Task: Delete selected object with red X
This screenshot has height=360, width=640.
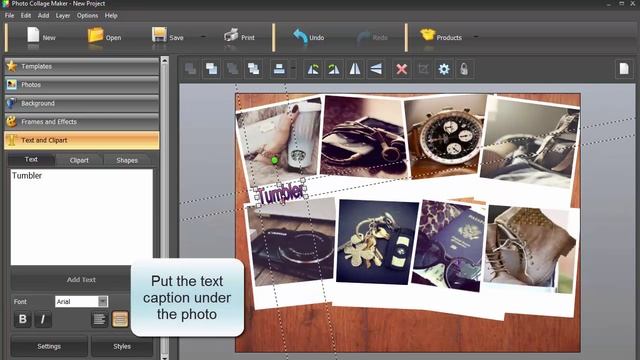Action: [402, 69]
